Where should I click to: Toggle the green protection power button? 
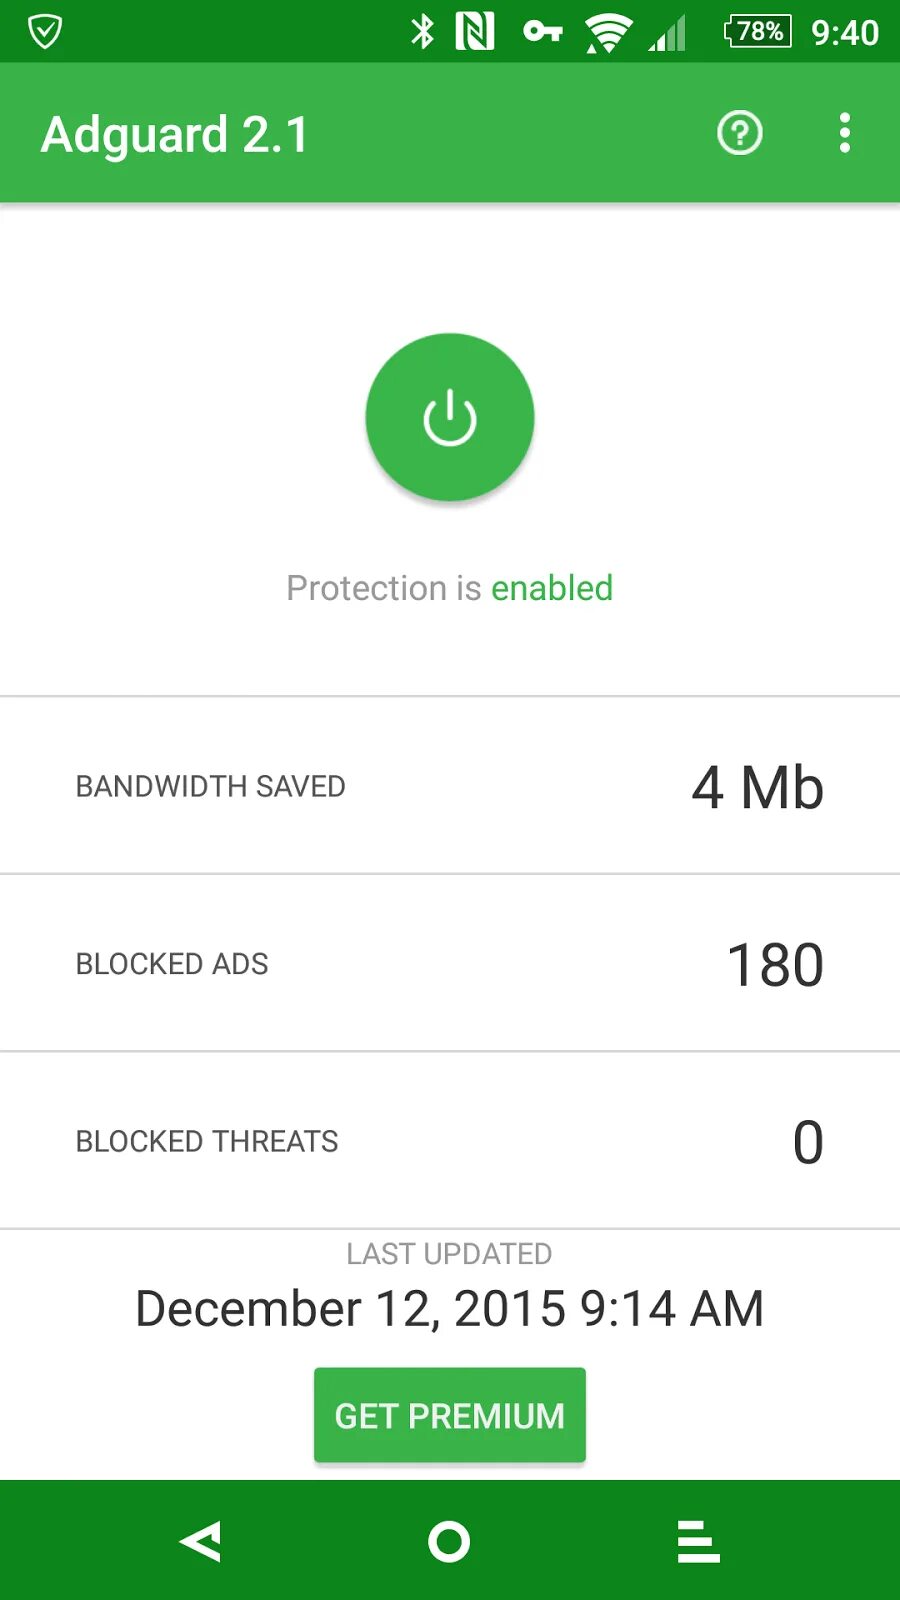pos(450,417)
